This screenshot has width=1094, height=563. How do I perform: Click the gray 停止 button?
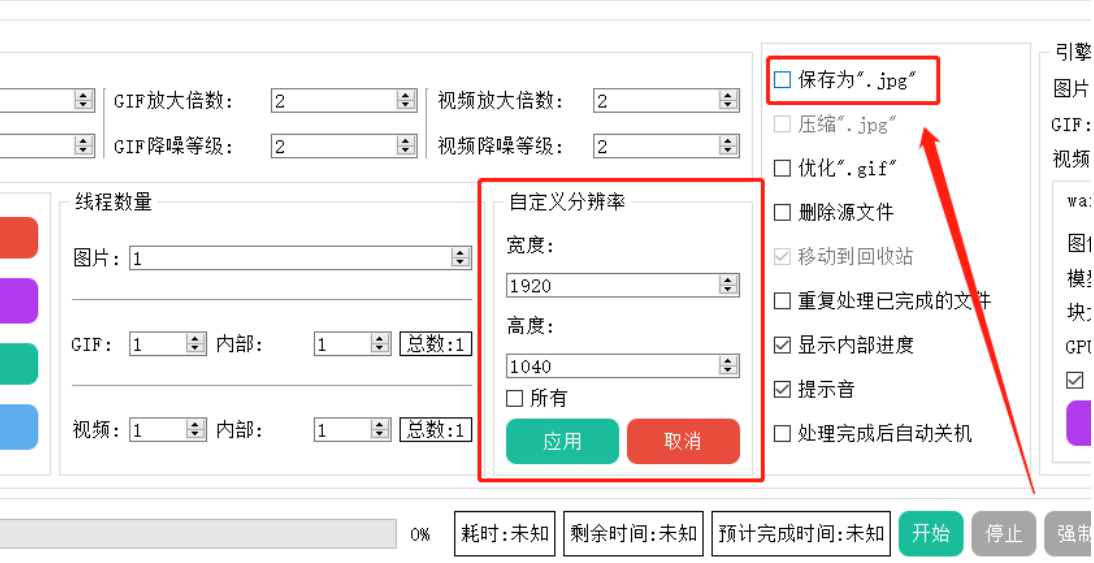pos(1003,533)
